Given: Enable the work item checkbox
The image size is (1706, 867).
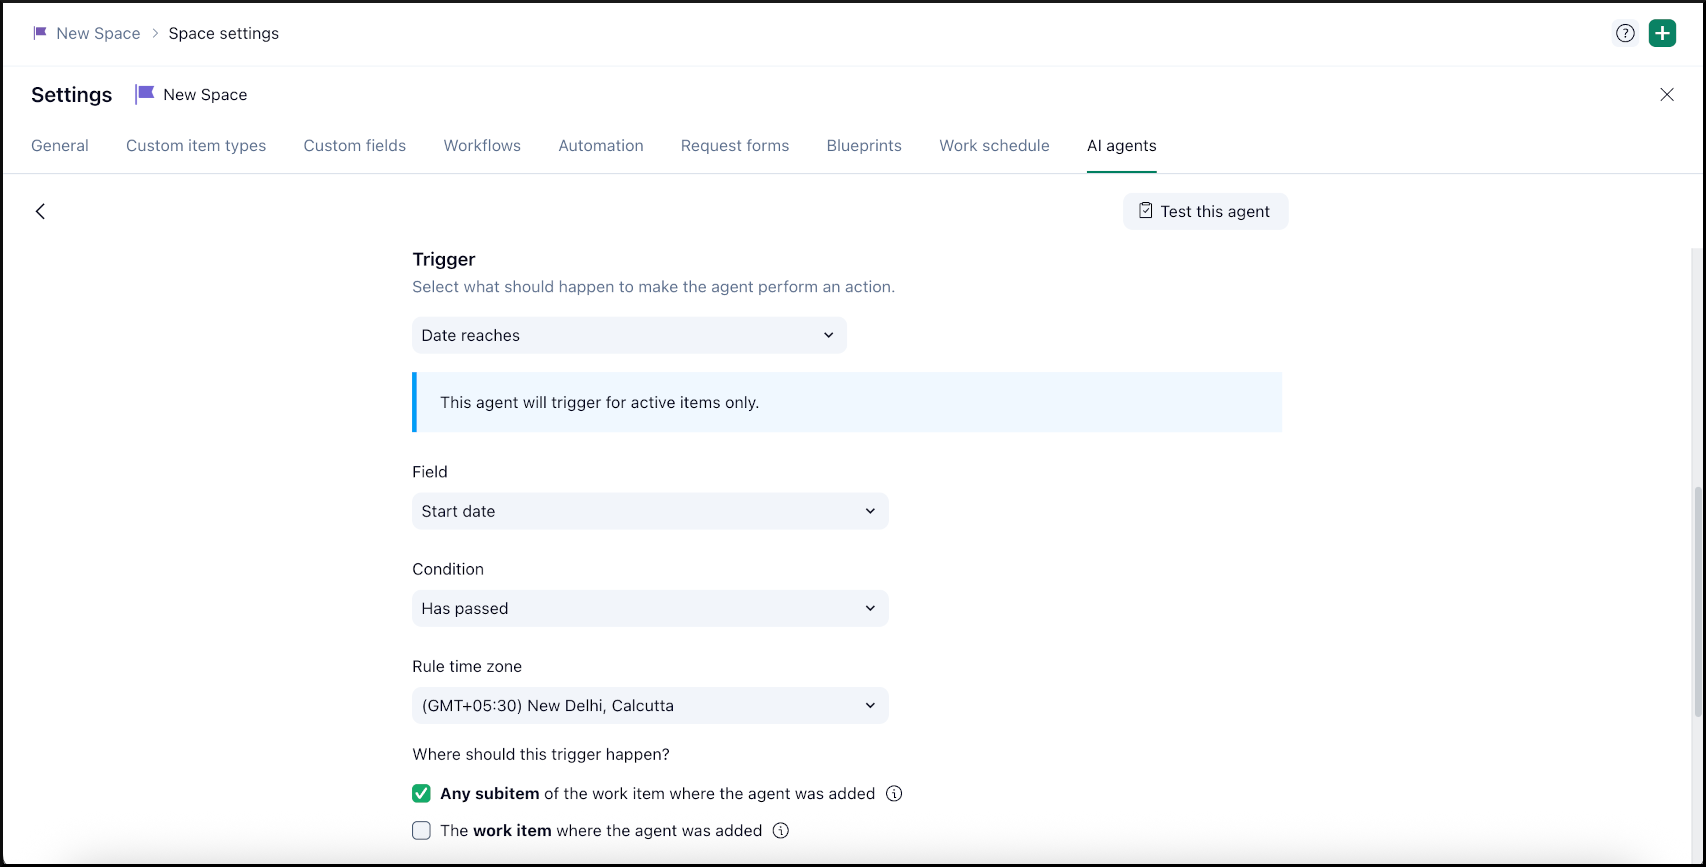Looking at the screenshot, I should click(421, 830).
